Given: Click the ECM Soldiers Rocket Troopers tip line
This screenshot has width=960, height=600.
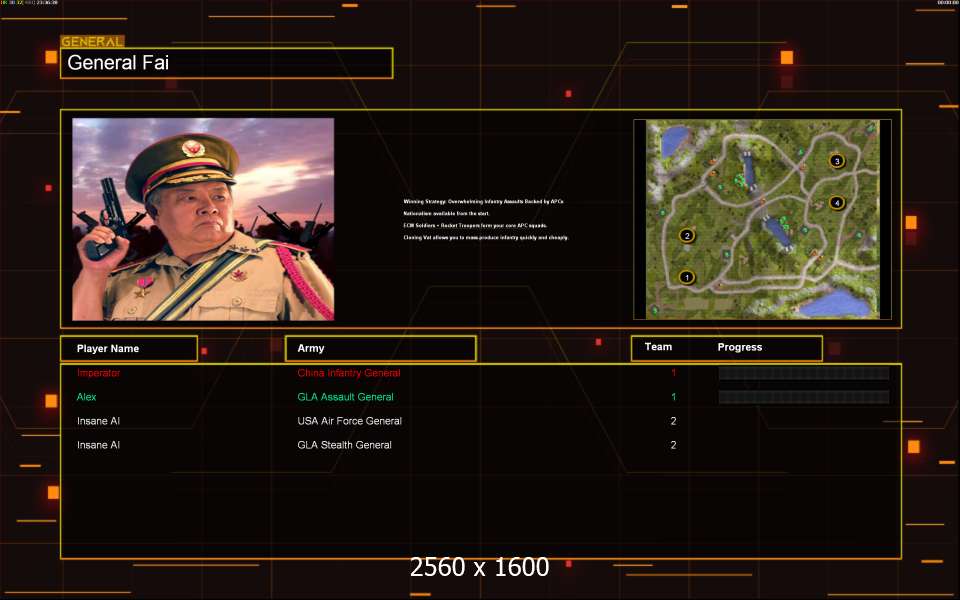Looking at the screenshot, I should pos(475,225).
